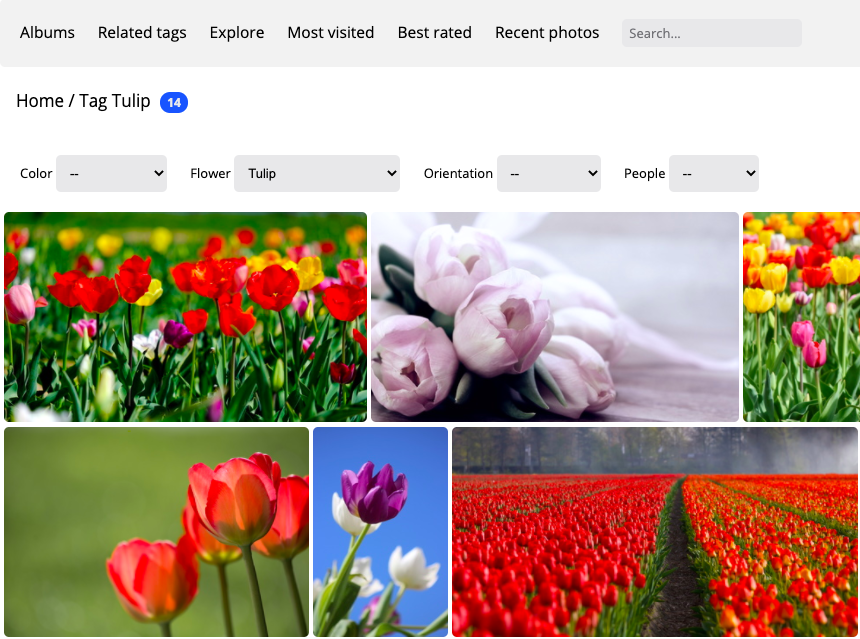Screen dimensions: 860x639
Task: Click the blue 14 photo count badge
Action: point(174,103)
